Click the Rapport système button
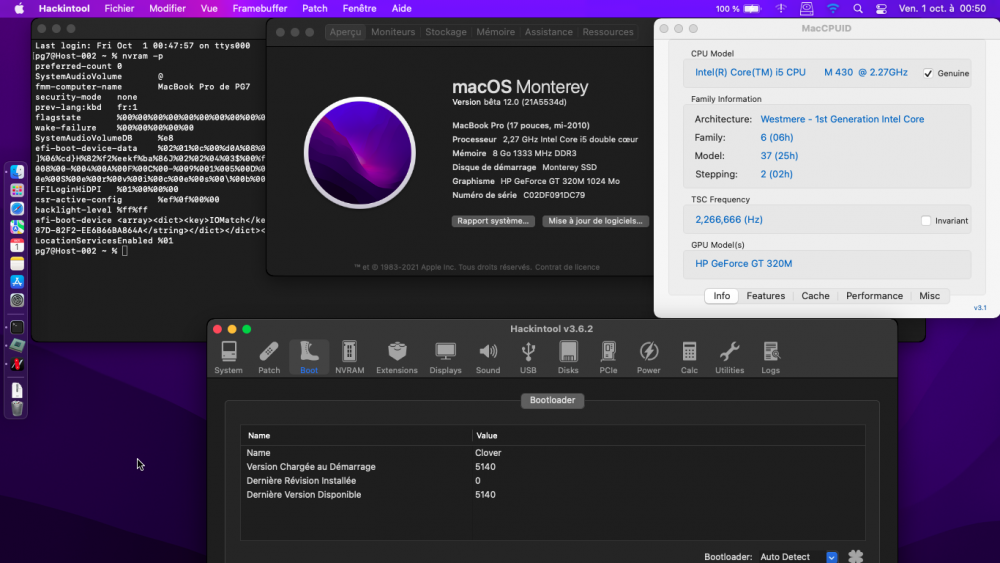The image size is (1000, 563). 493,221
